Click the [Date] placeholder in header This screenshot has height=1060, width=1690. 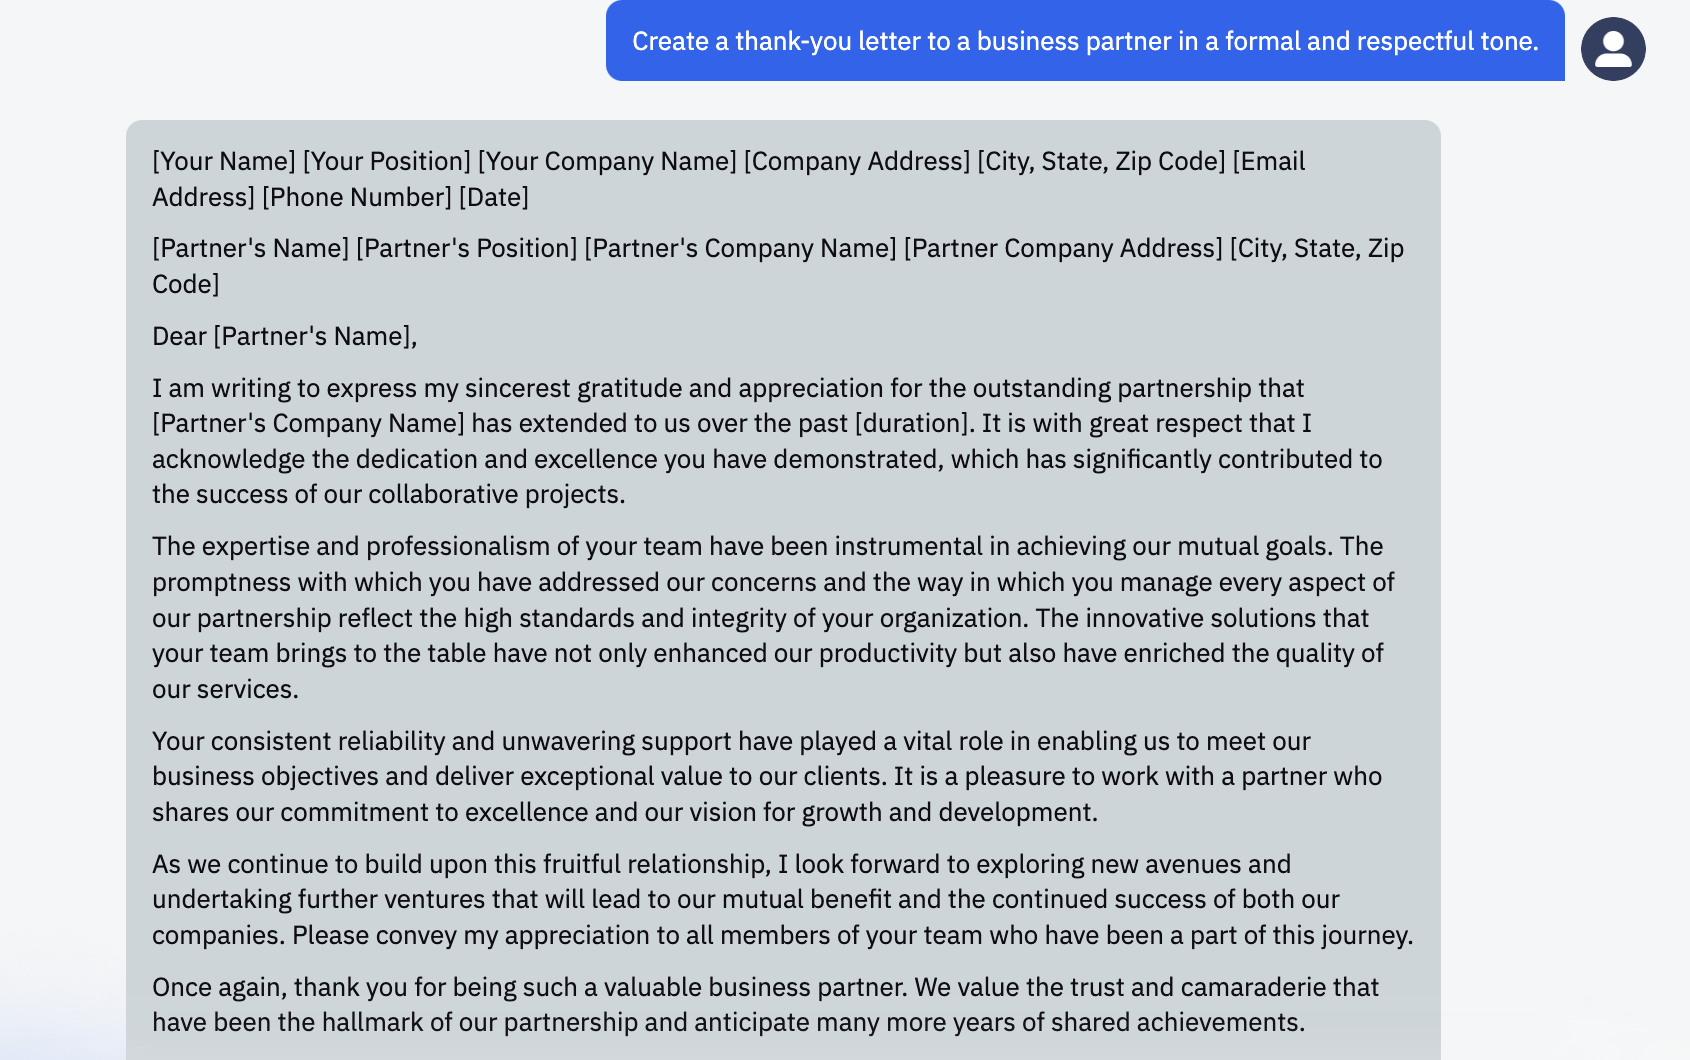click(494, 197)
